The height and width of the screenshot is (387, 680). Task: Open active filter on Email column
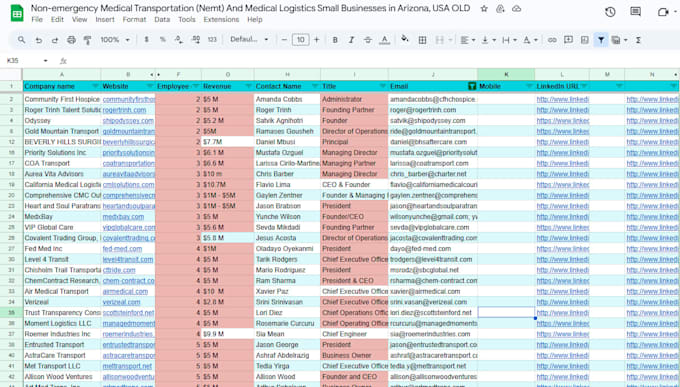472,86
